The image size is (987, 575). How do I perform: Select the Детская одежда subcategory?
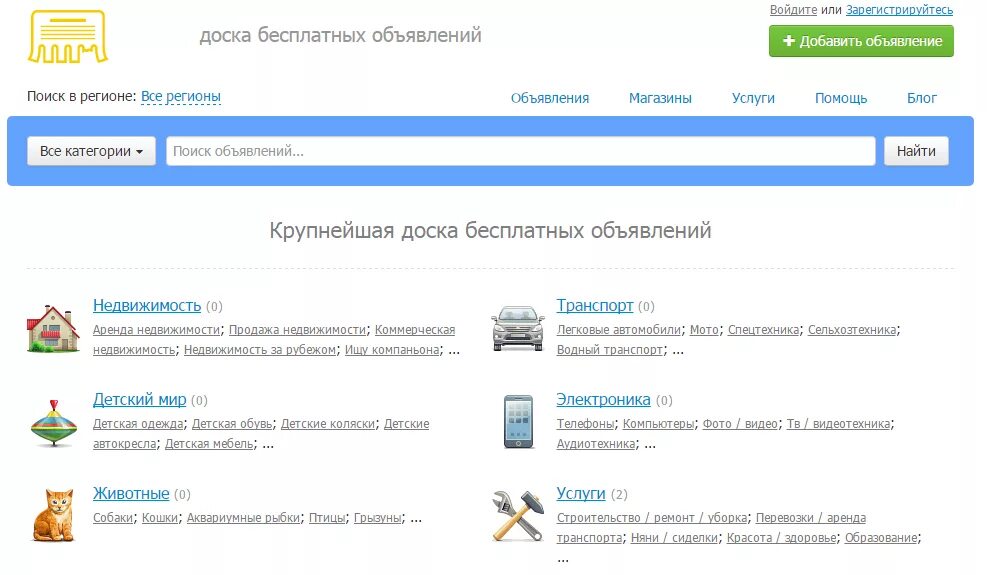pyautogui.click(x=138, y=424)
